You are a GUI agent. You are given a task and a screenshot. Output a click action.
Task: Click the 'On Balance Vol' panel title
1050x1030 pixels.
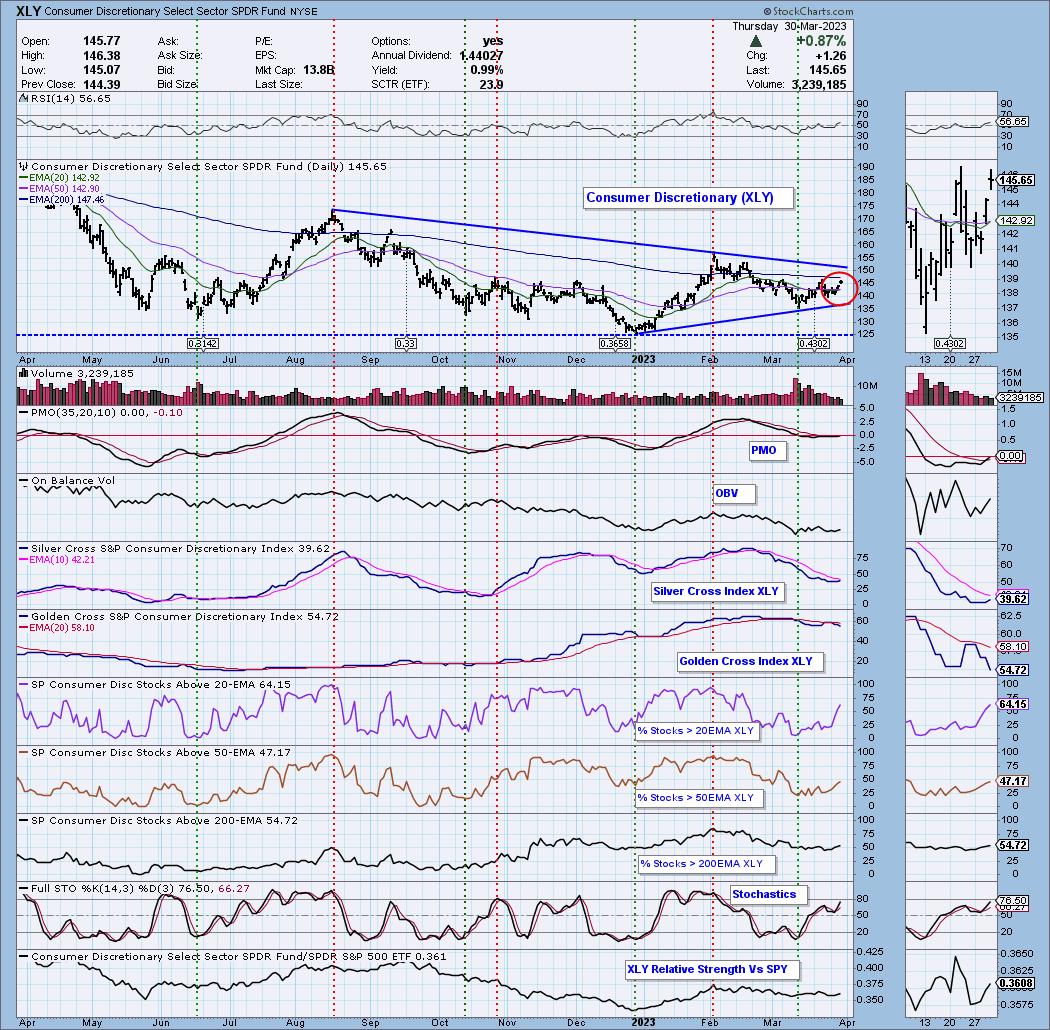[x=66, y=481]
